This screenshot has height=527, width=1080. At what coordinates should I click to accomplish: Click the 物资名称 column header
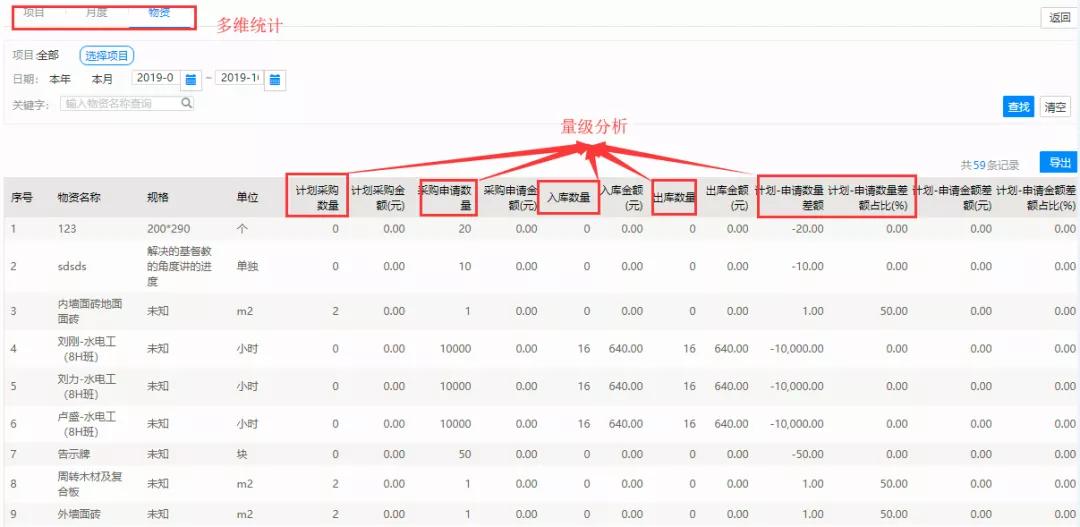pyautogui.click(x=79, y=198)
